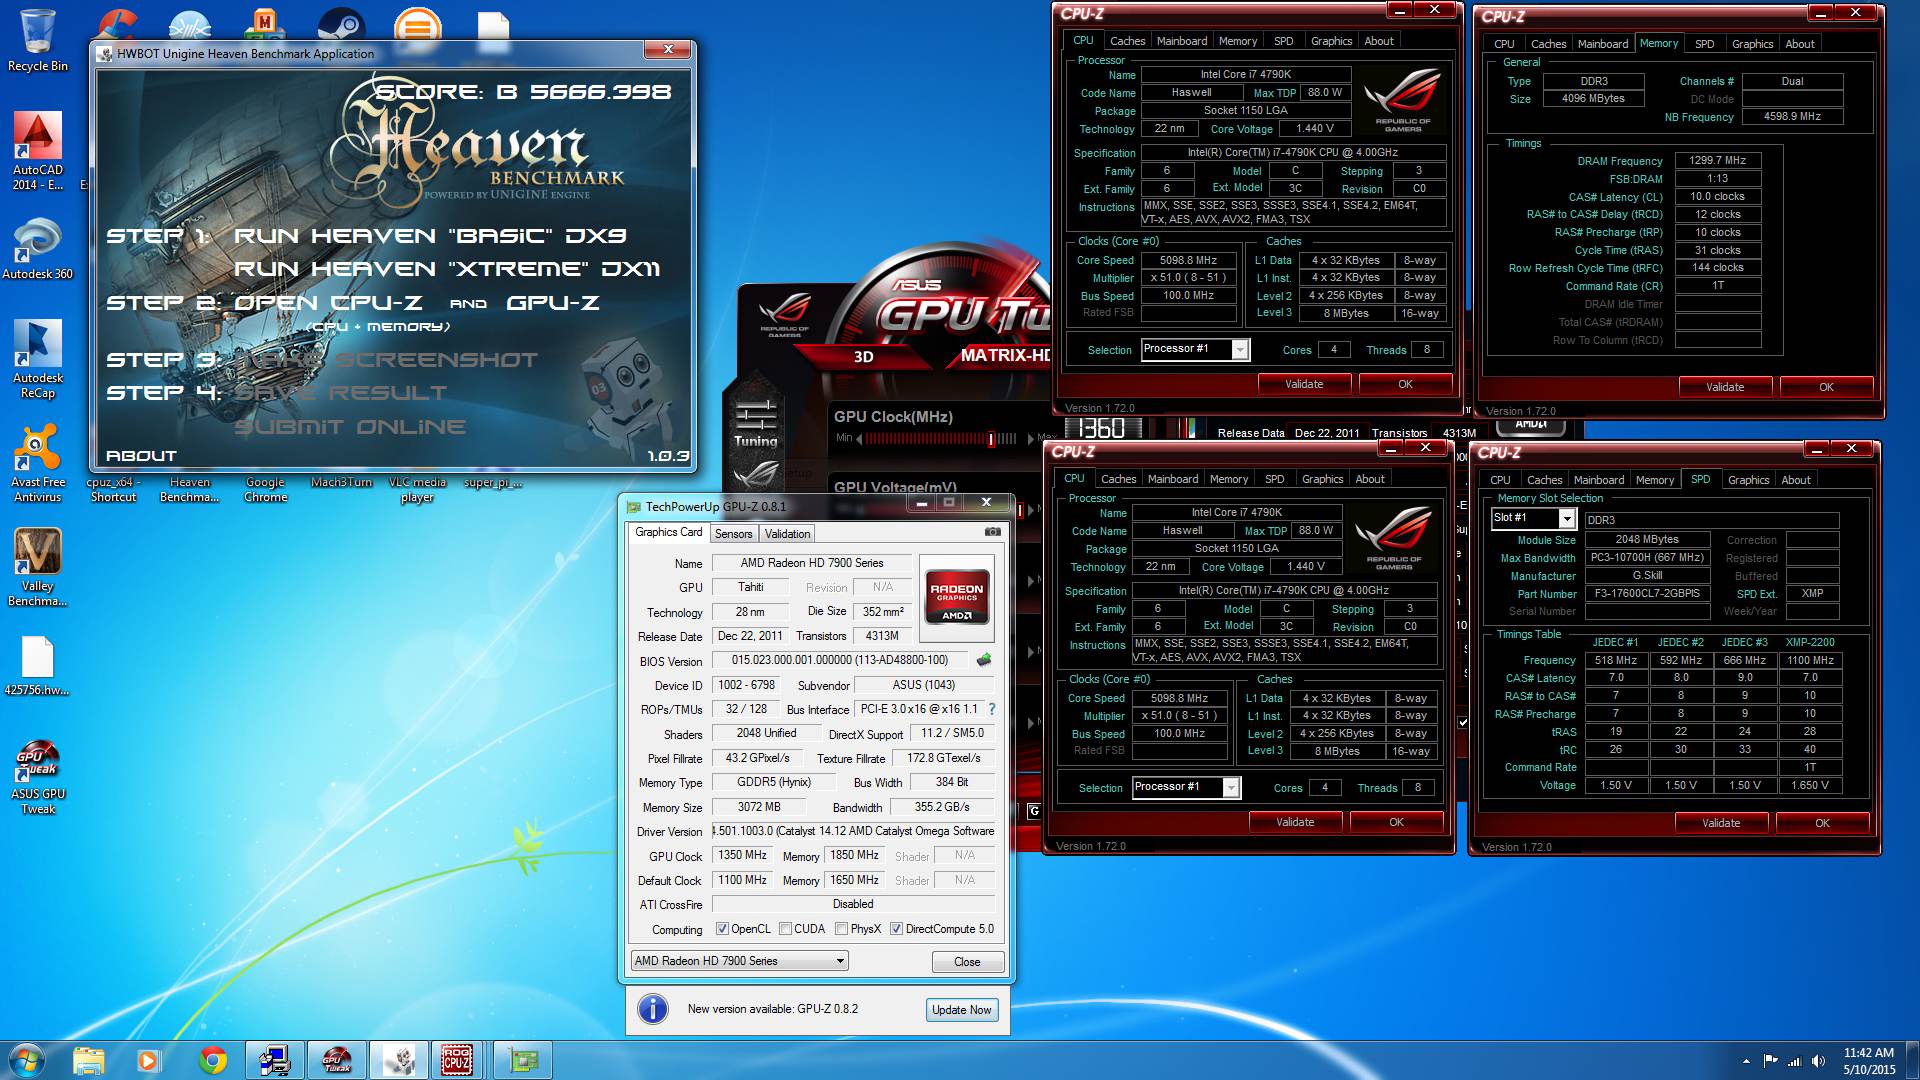Click the BIOS Version field in GPU-Z

click(839, 661)
